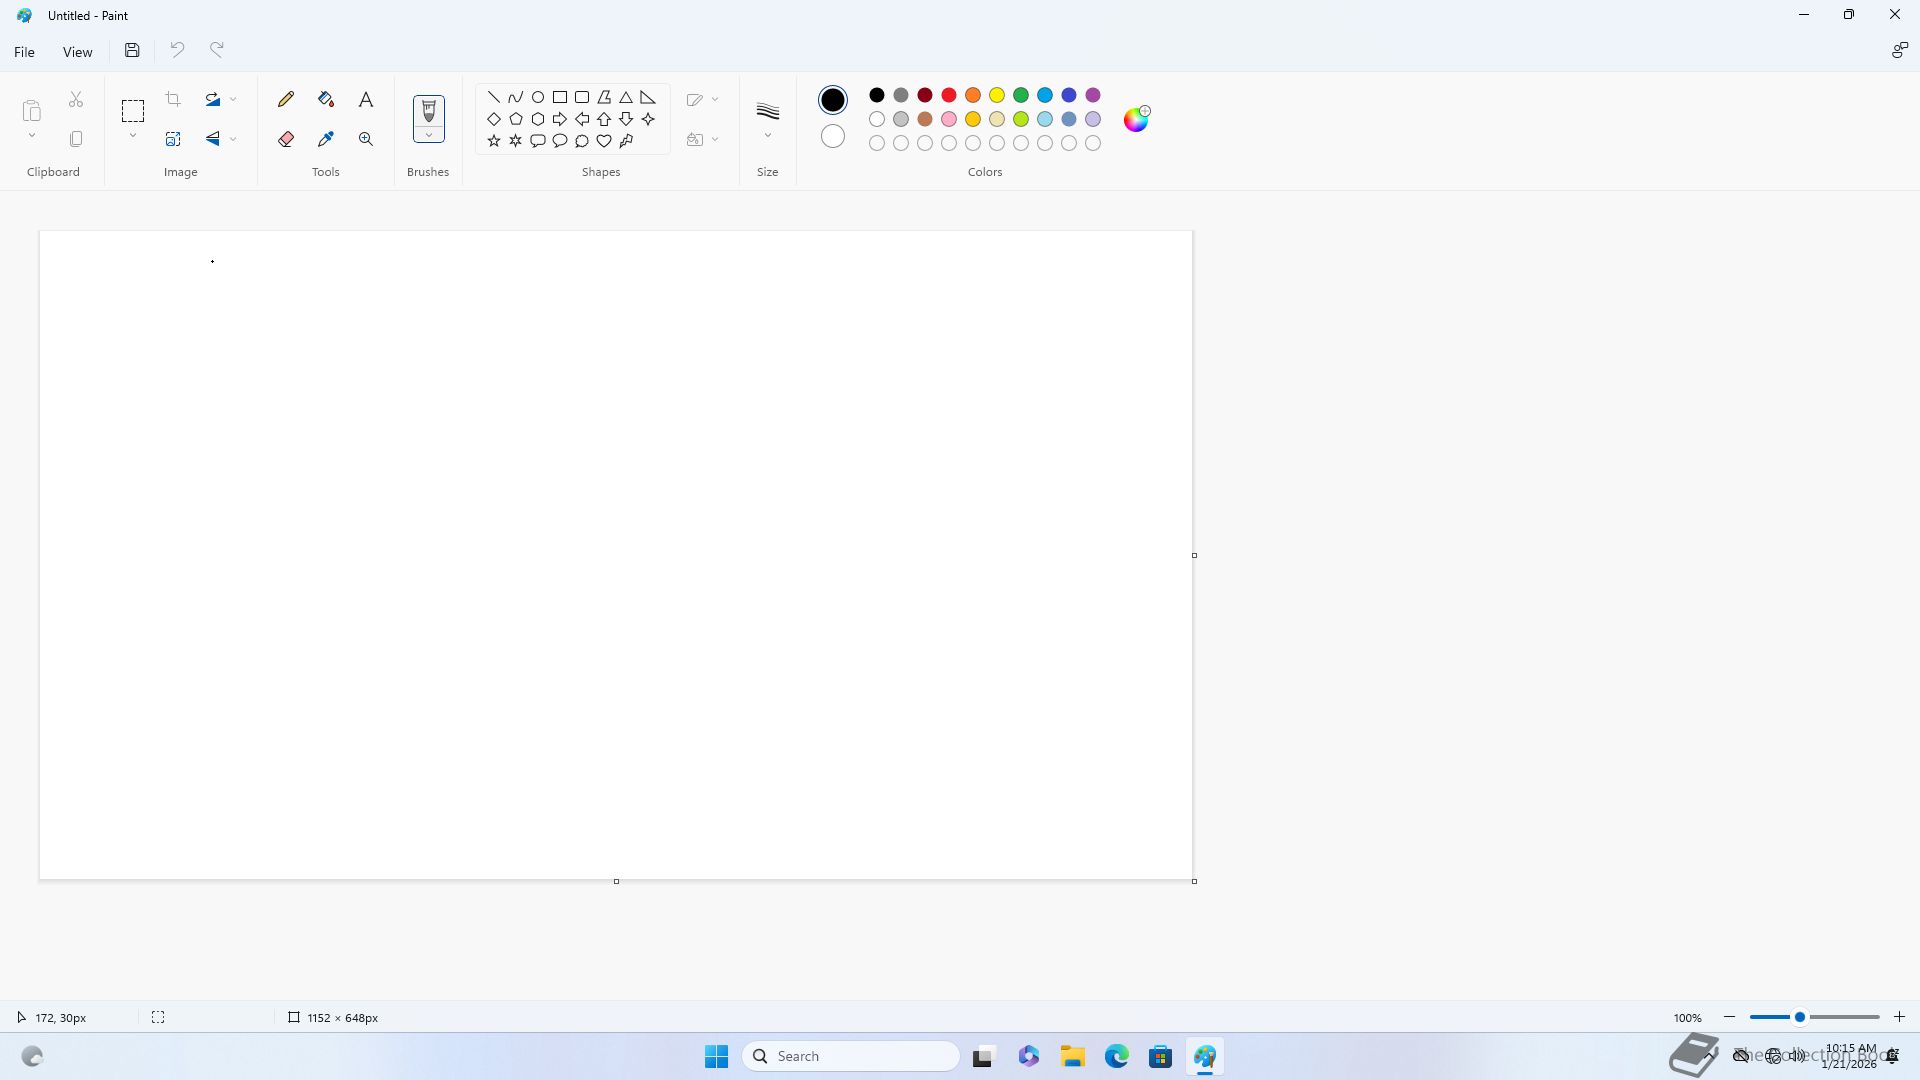Choose the Fill bucket tool
The height and width of the screenshot is (1080, 1920).
[326, 99]
